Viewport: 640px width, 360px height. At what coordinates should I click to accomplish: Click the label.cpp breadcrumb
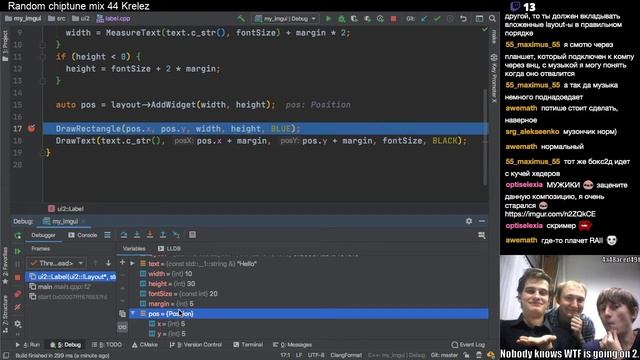113,18
